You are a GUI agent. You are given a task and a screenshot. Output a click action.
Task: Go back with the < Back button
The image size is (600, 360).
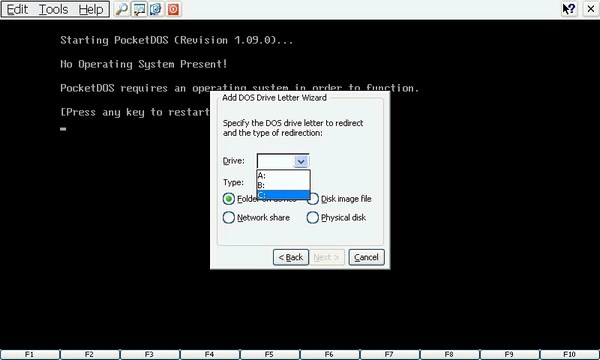[291, 257]
